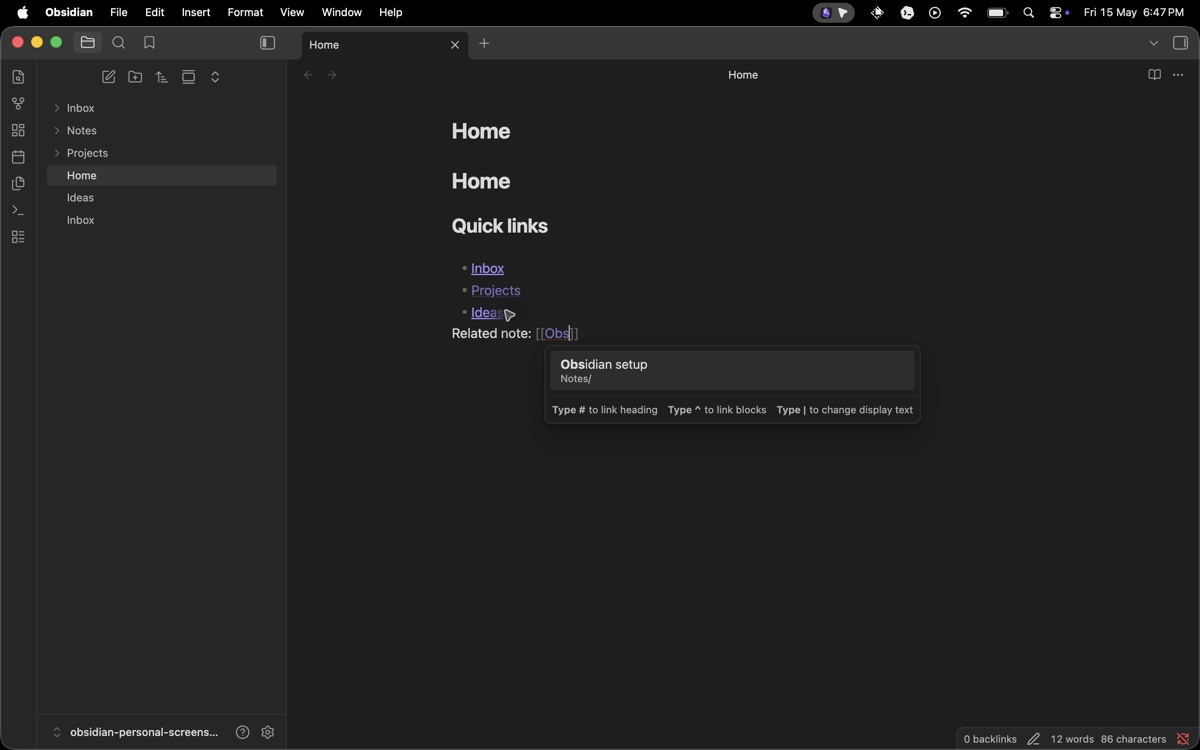This screenshot has width=1200, height=750.
Task: Open the bookmarks tab icon
Action: click(150, 43)
